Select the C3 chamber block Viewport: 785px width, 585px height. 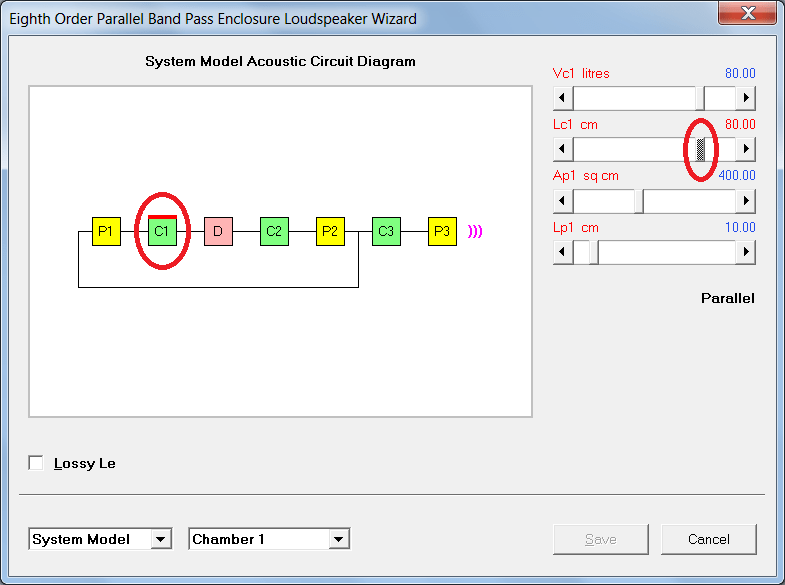coord(386,231)
